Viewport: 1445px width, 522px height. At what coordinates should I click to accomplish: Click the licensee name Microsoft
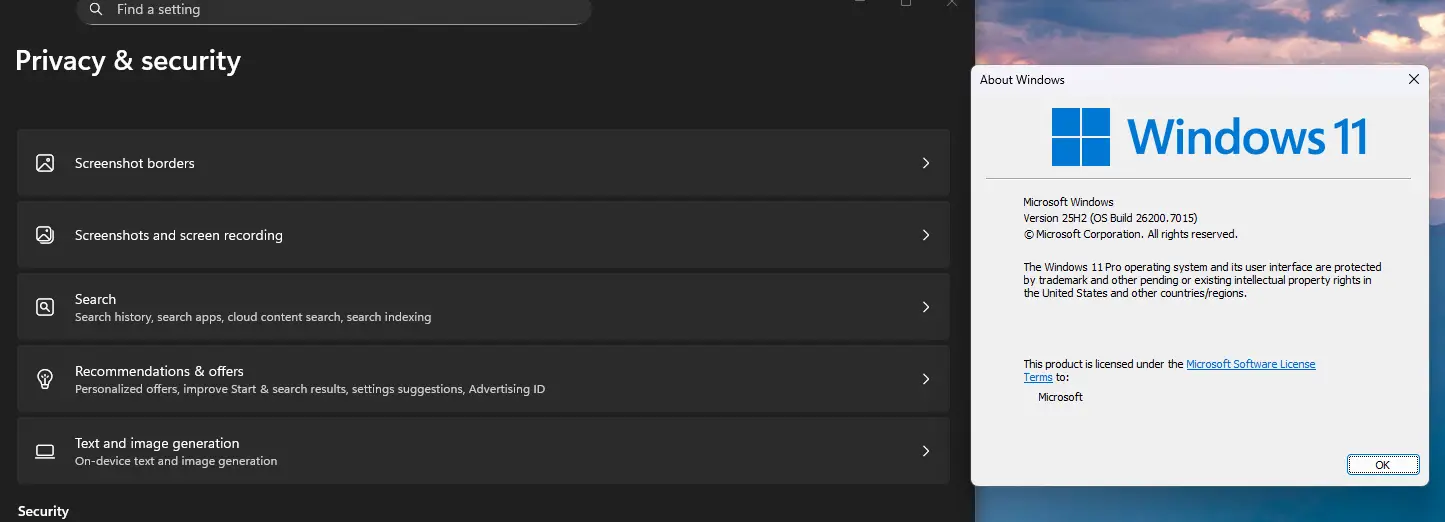1060,397
